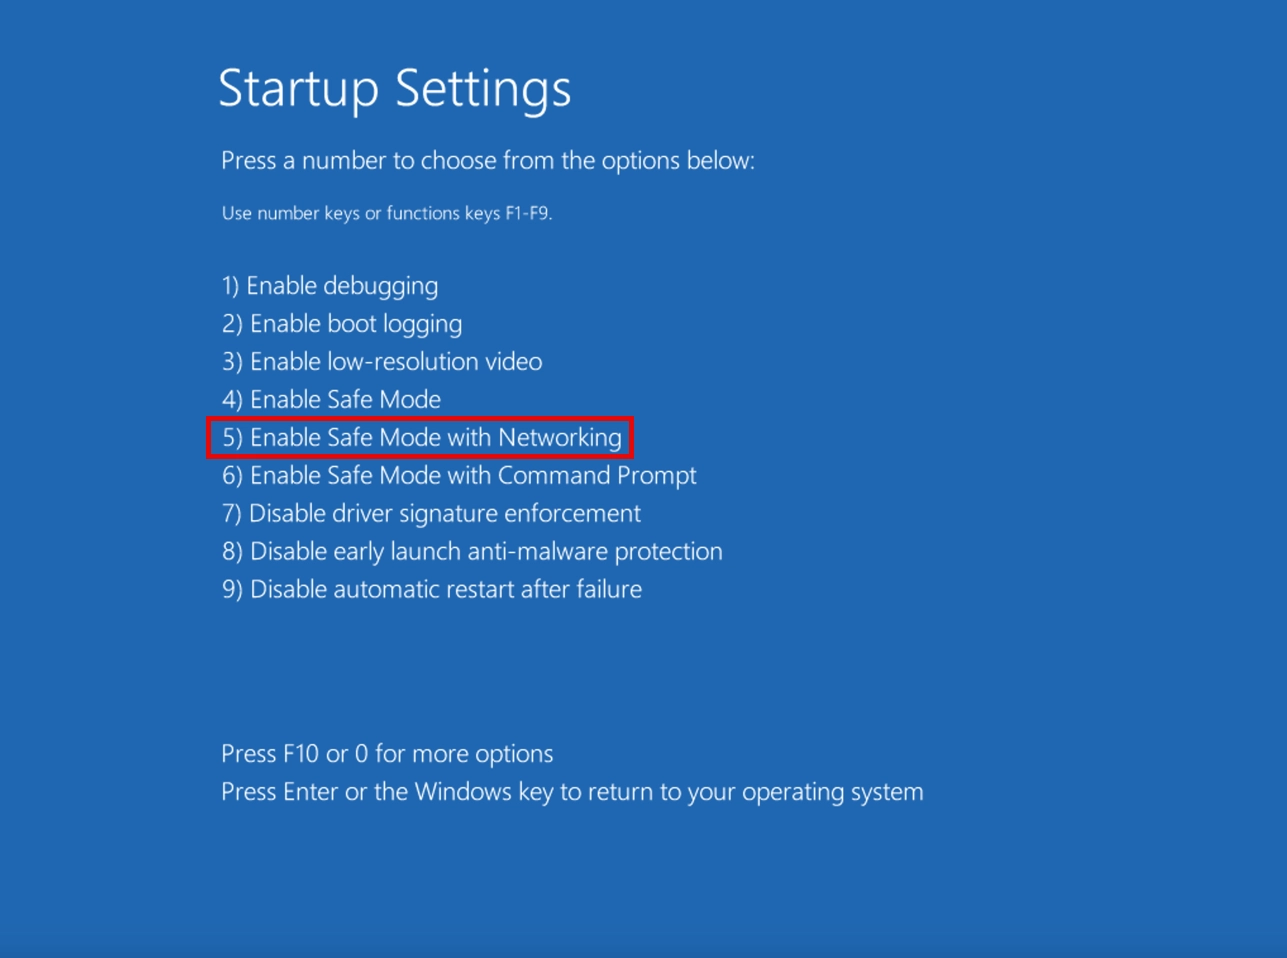Click the number 9 option label
1287x958 pixels.
[228, 589]
